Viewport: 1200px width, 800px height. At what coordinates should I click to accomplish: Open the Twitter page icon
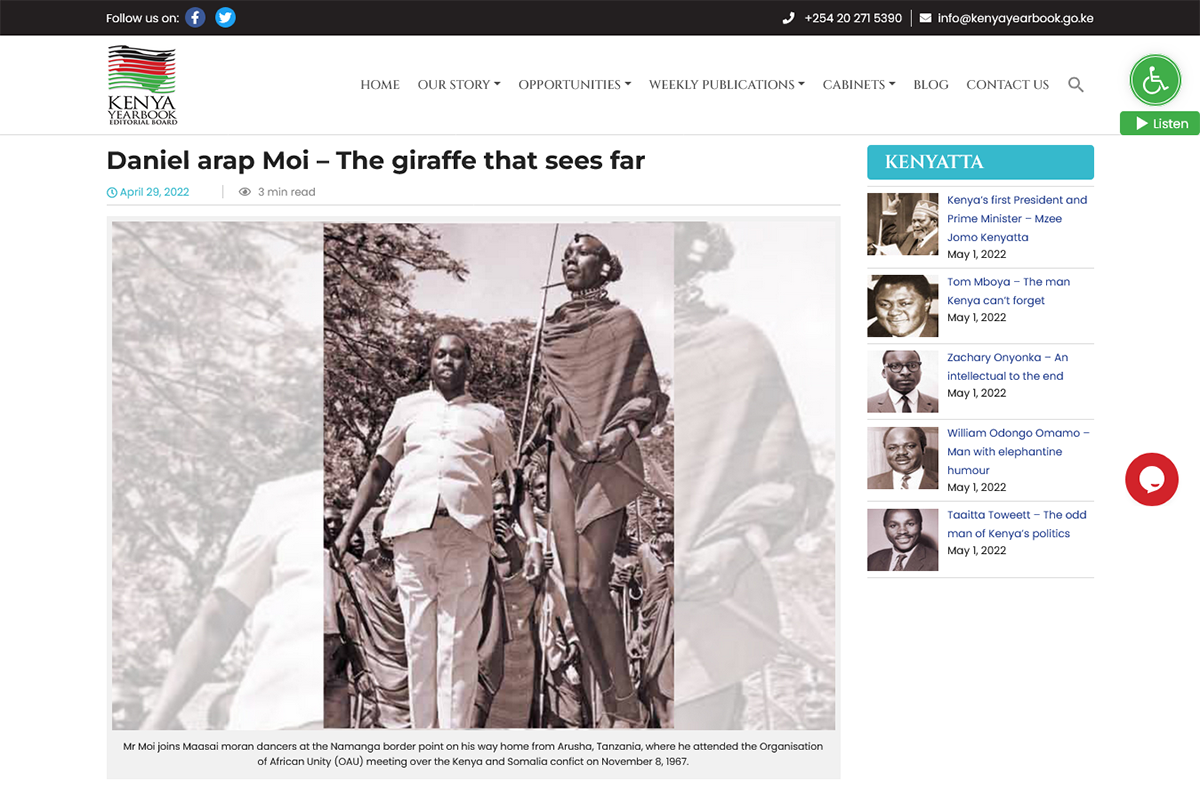pyautogui.click(x=226, y=17)
